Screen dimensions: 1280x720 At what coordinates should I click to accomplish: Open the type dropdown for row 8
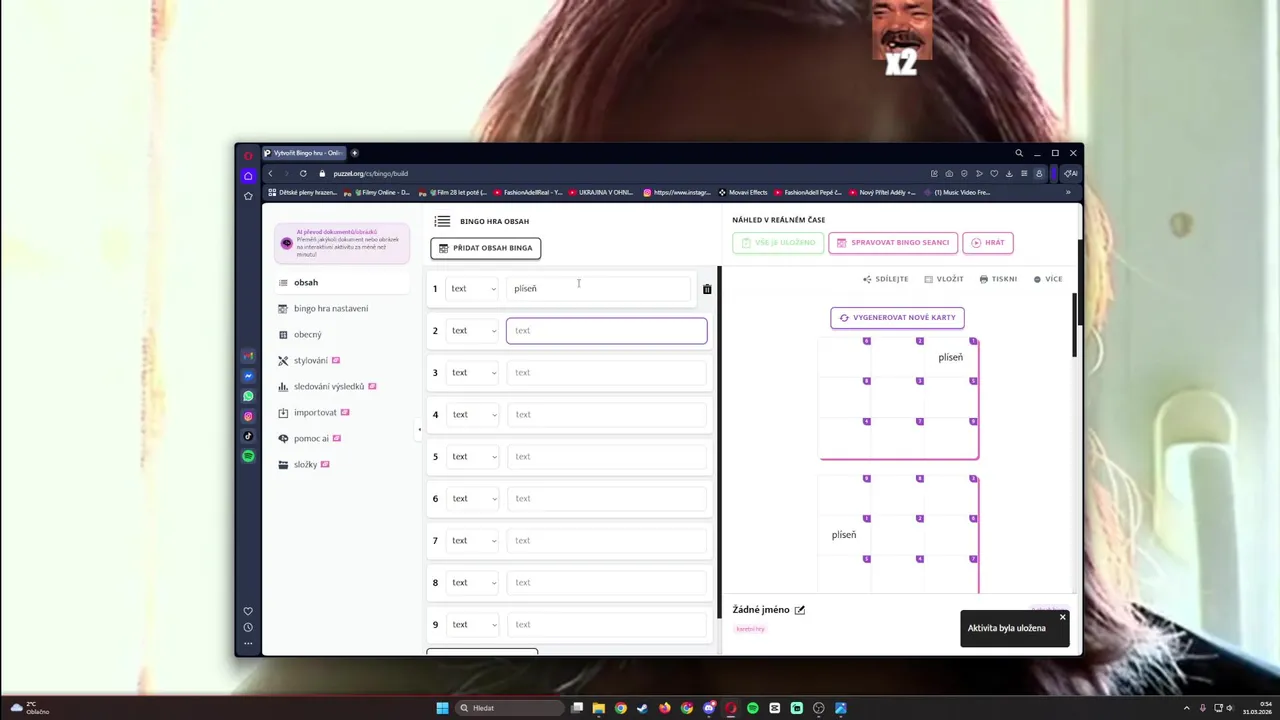click(x=472, y=583)
